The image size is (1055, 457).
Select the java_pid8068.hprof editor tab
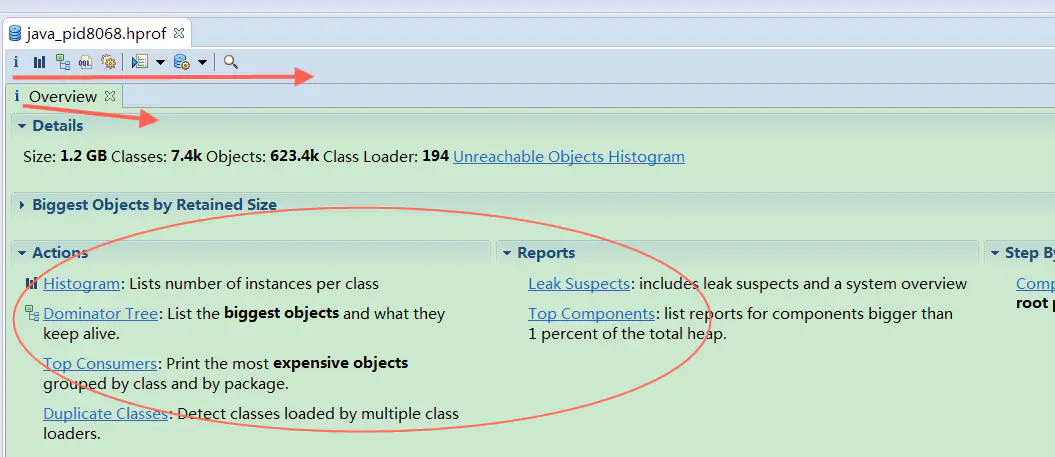click(96, 32)
